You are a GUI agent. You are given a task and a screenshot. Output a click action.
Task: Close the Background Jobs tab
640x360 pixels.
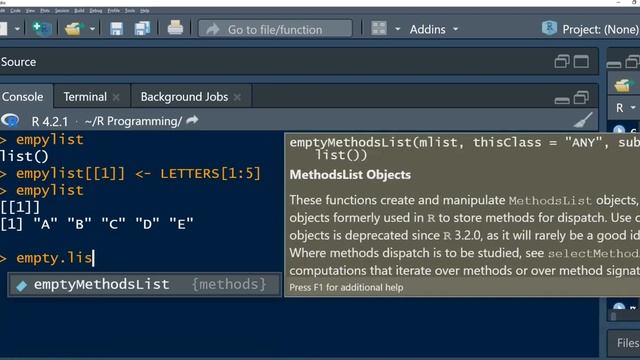[x=237, y=97]
